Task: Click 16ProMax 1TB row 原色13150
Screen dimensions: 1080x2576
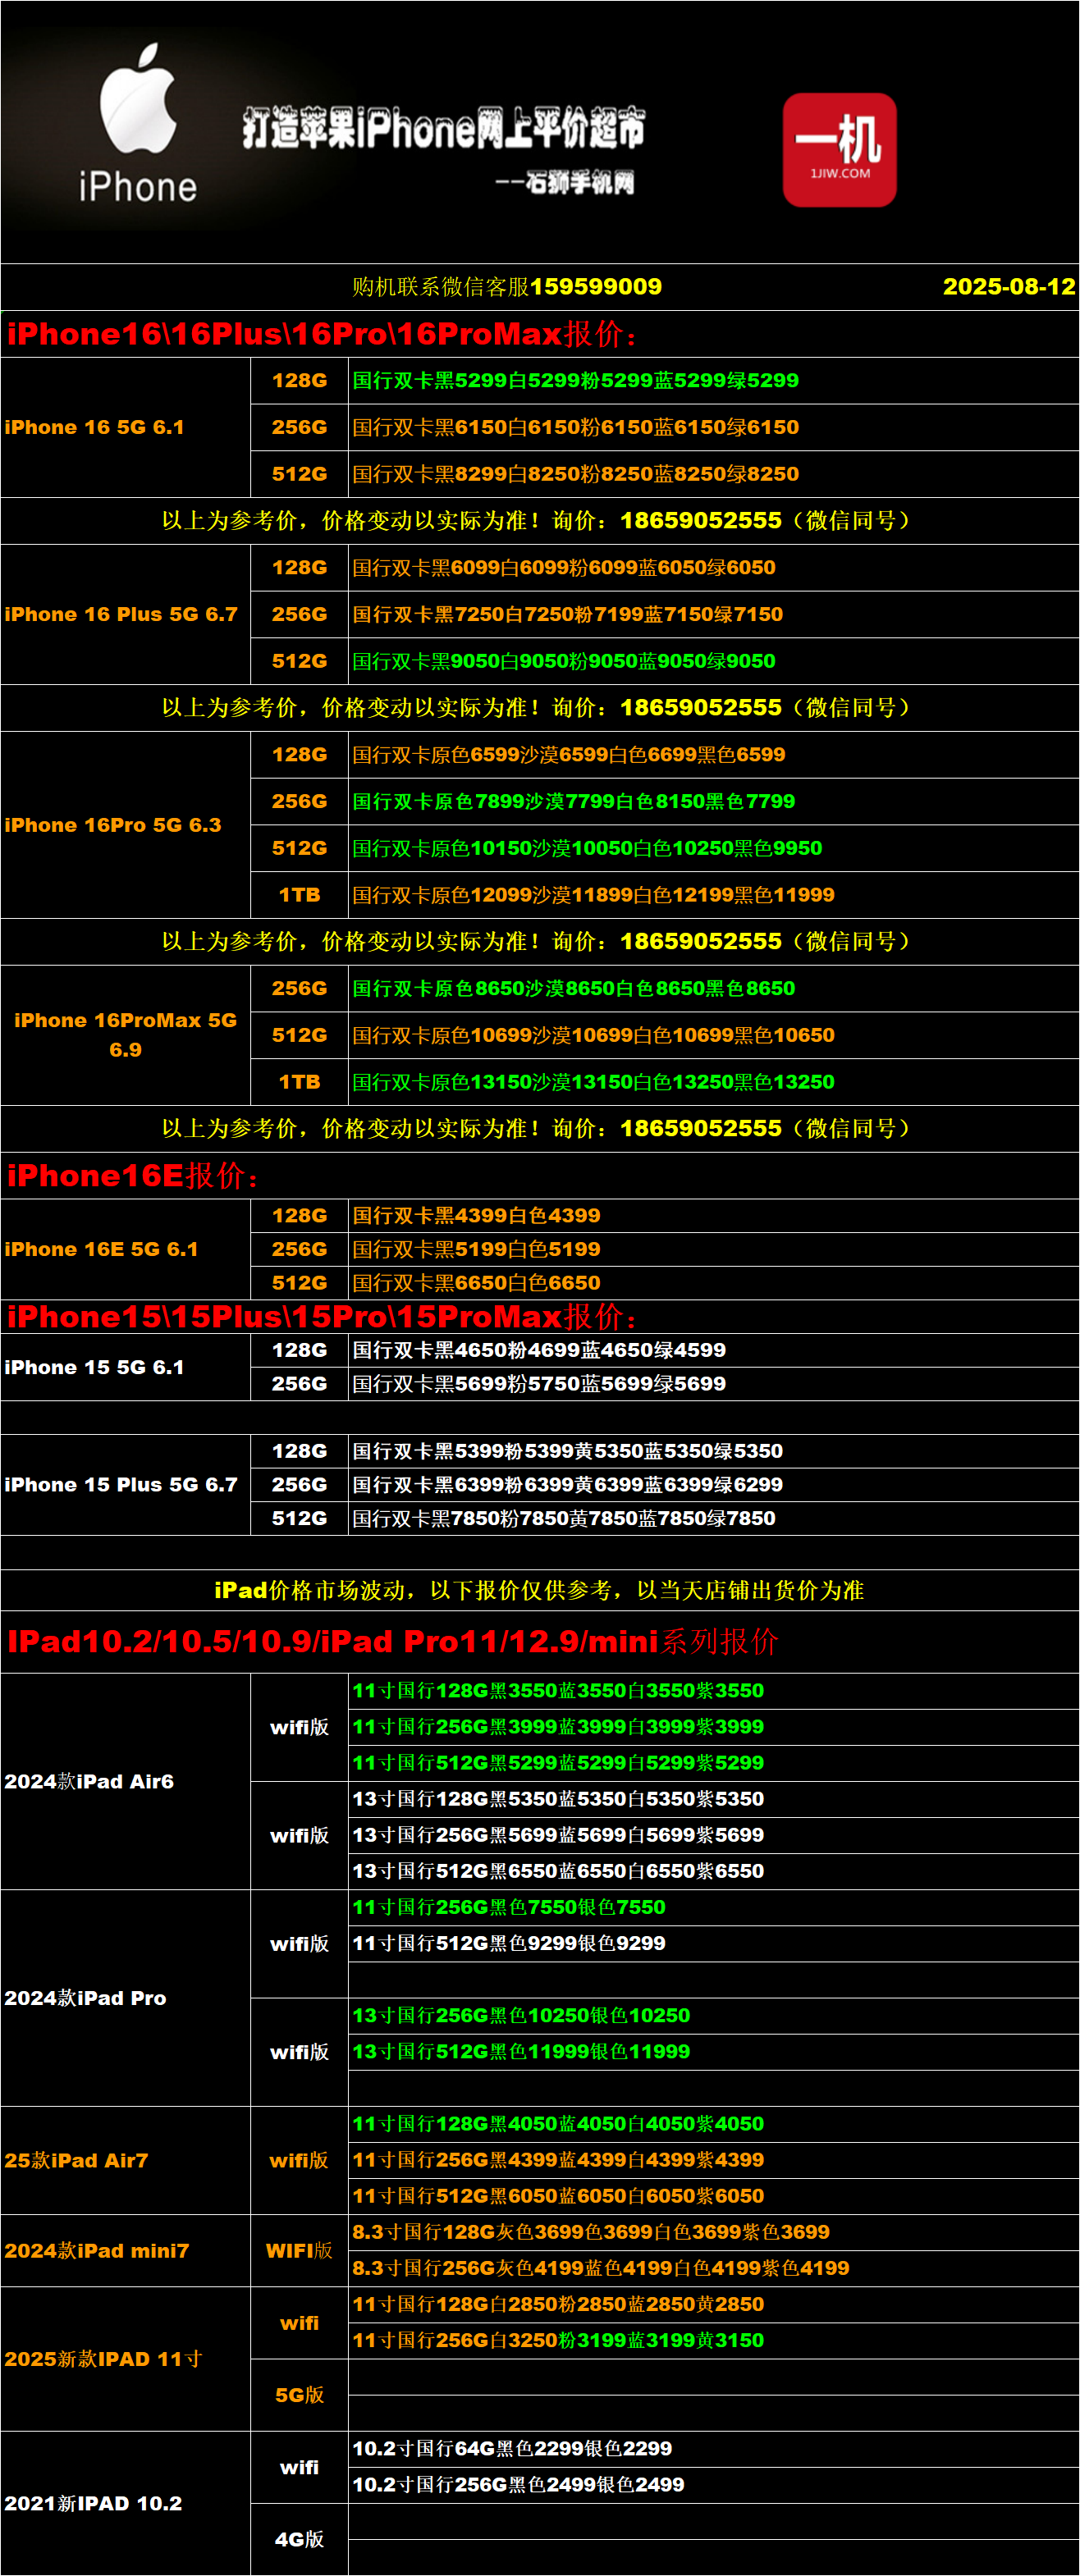Action: [x=713, y=1082]
